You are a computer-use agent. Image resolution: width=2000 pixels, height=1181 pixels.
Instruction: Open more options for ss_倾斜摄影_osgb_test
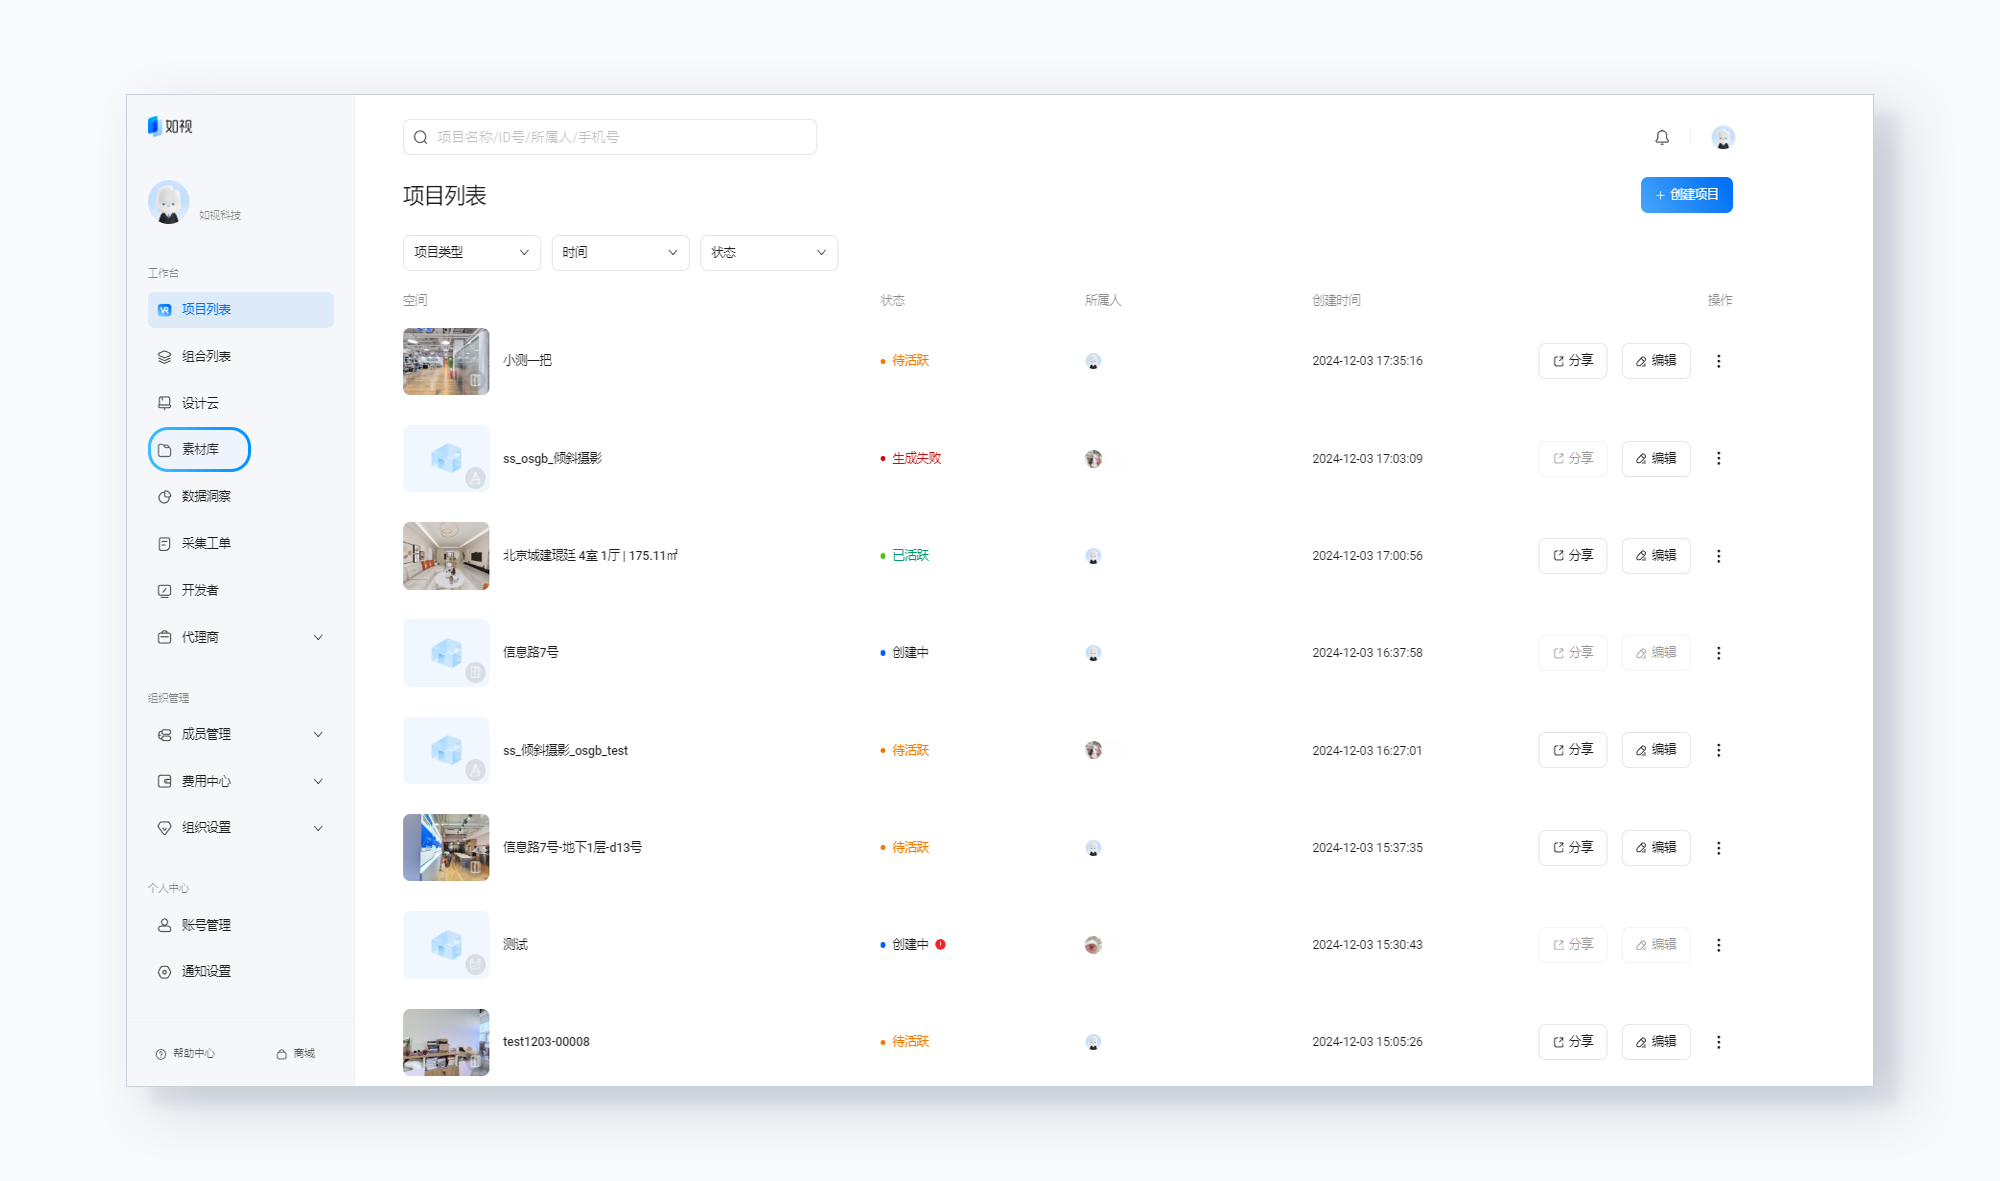pos(1719,750)
